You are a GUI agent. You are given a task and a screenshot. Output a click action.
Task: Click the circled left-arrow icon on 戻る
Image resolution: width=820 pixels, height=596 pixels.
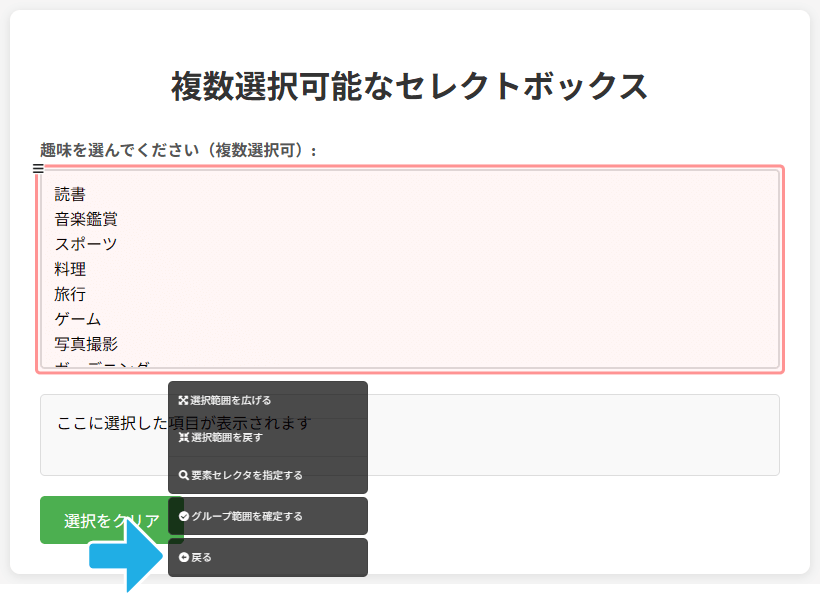pos(183,556)
